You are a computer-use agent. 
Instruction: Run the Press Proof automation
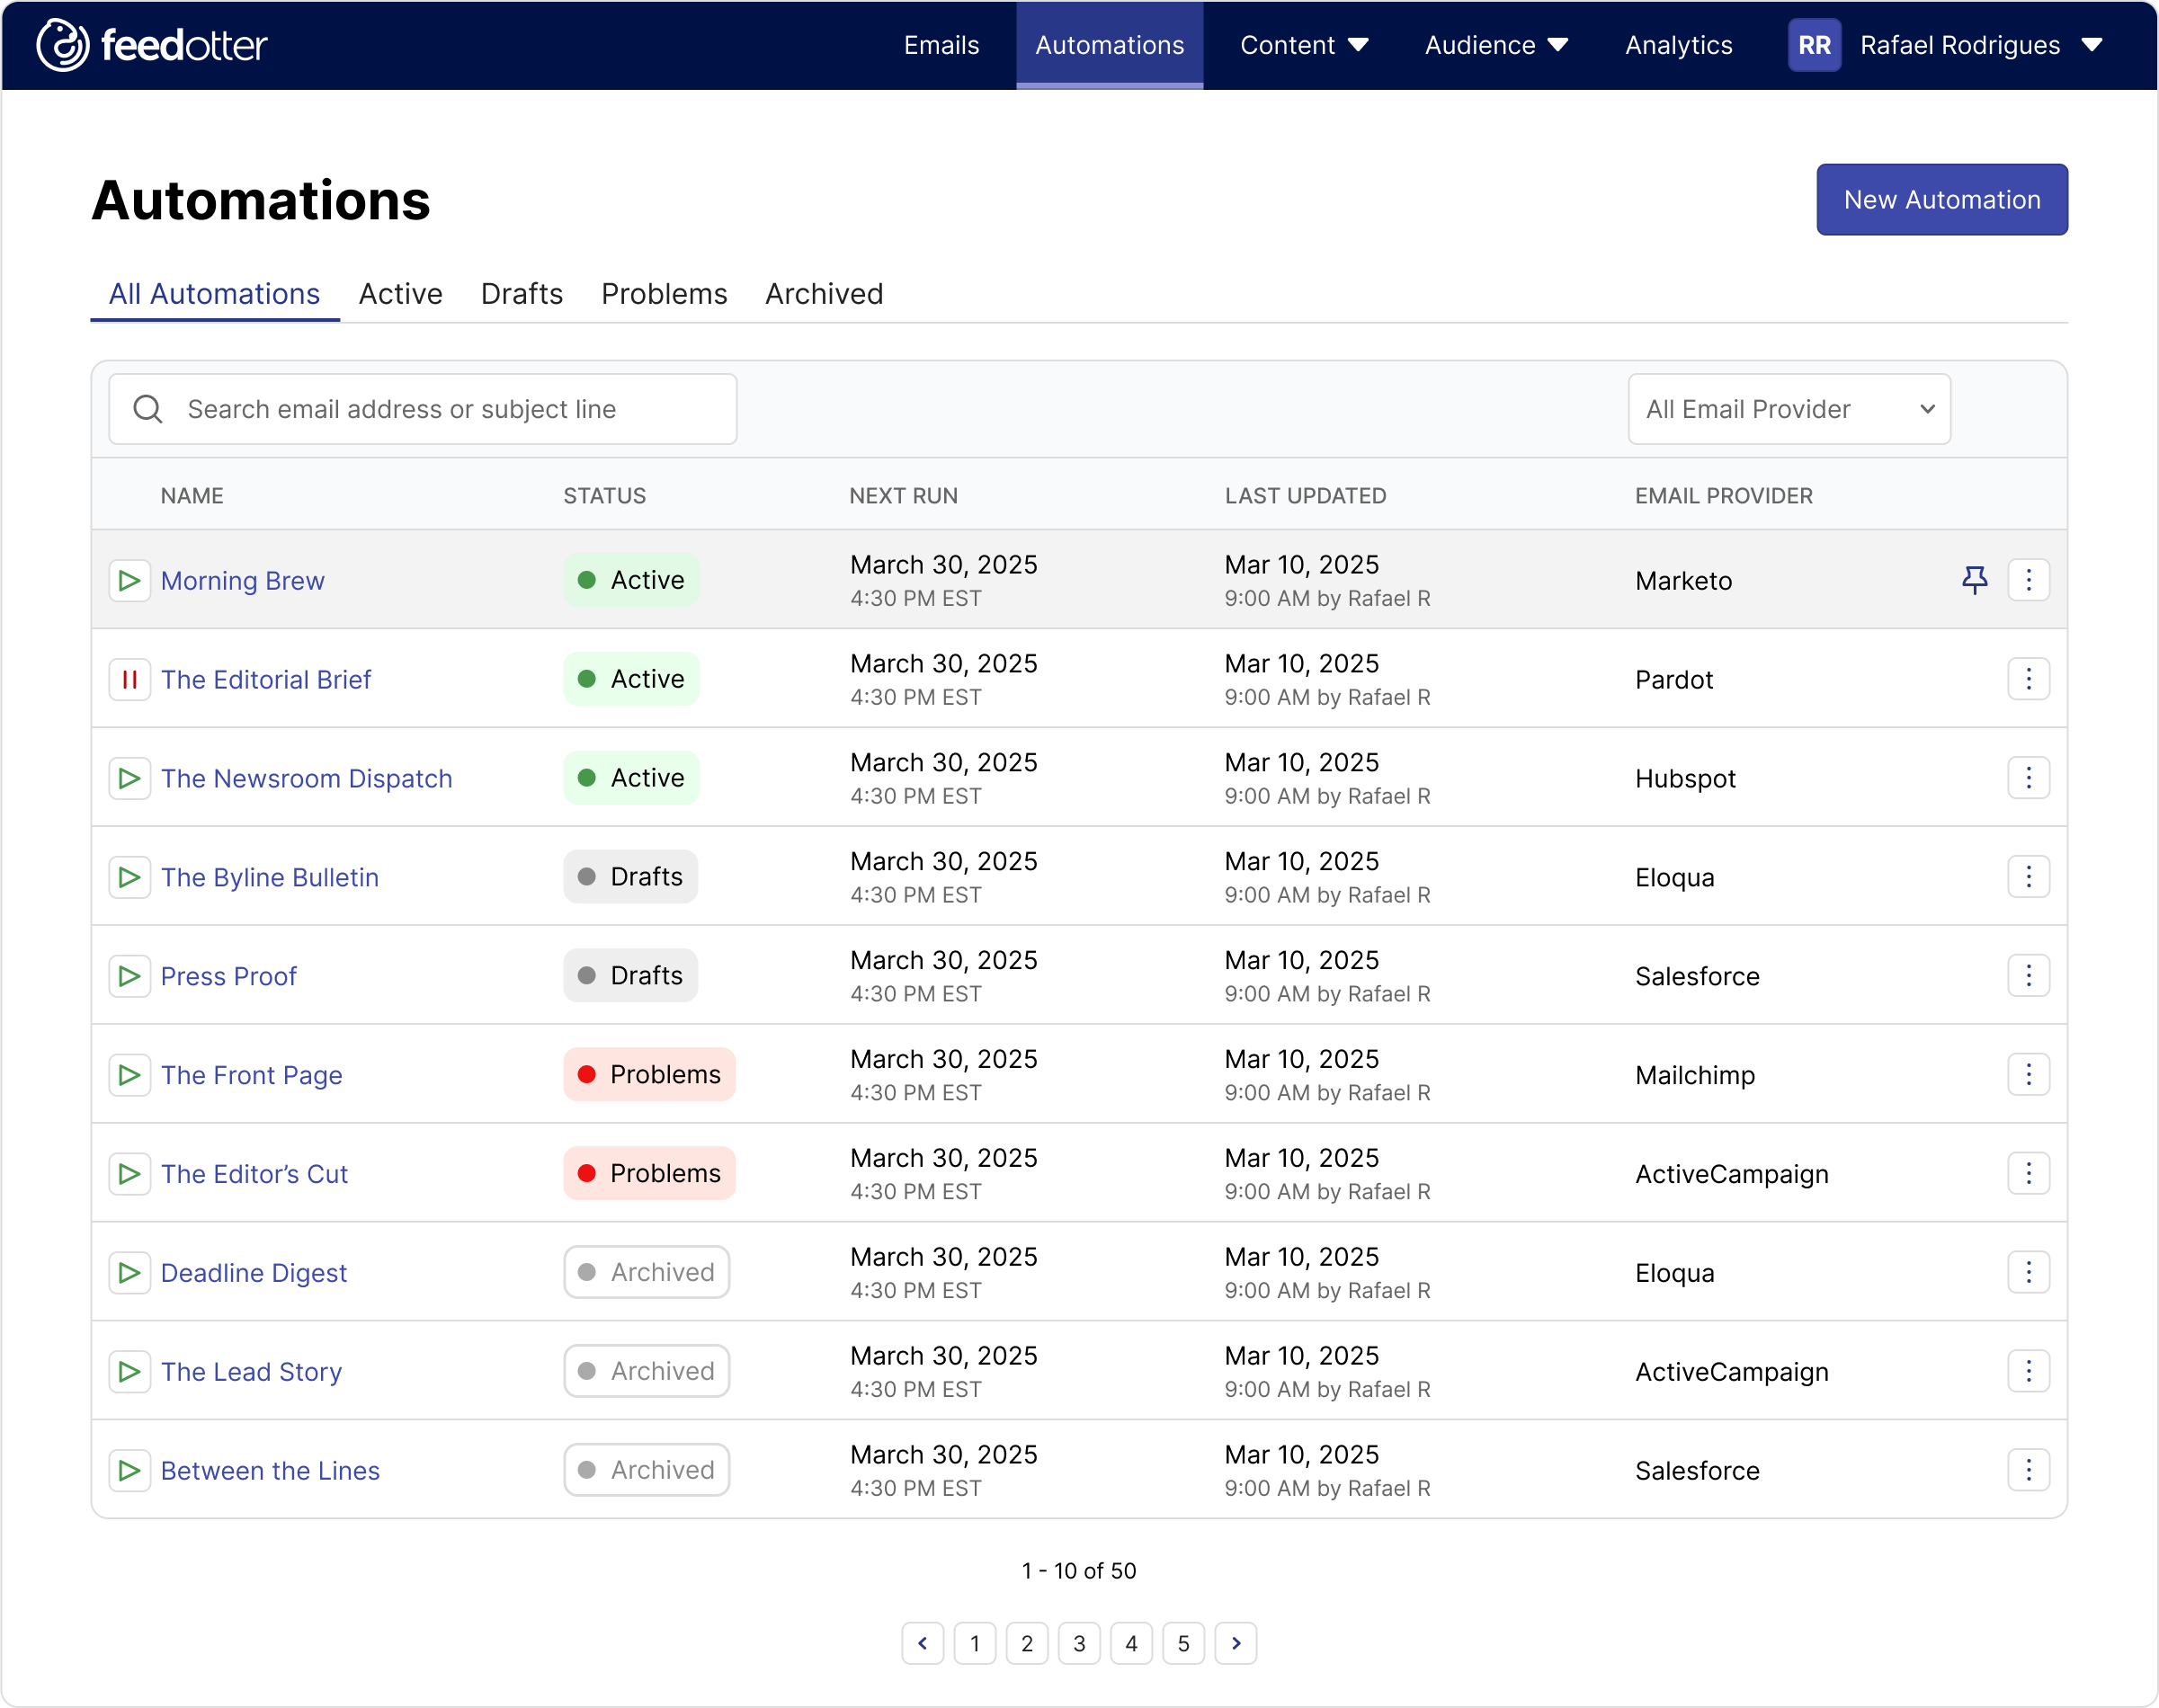point(129,976)
